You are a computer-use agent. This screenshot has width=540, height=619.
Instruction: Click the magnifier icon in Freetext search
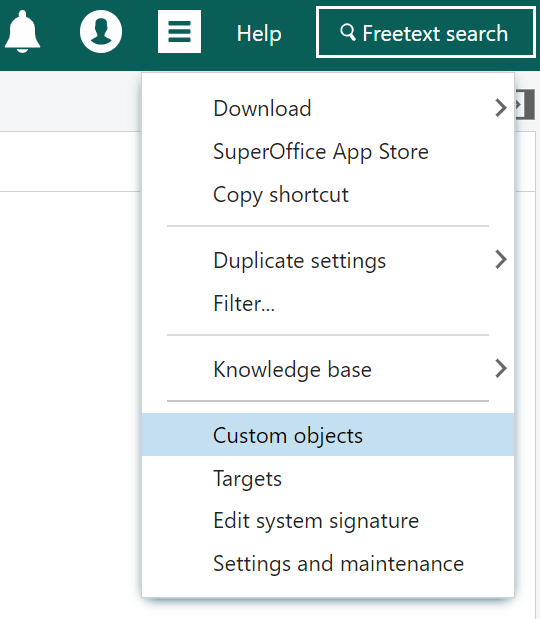tap(348, 32)
